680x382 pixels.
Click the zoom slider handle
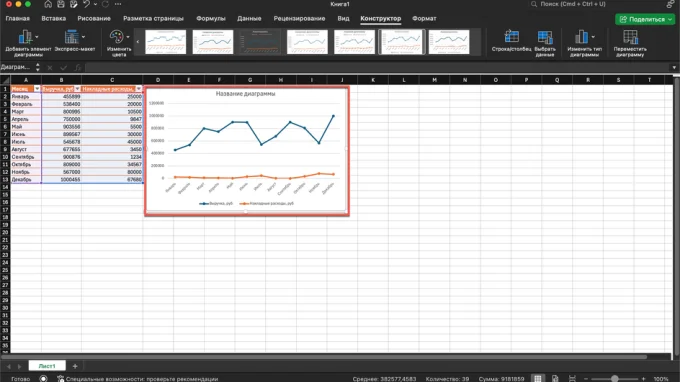pos(615,379)
